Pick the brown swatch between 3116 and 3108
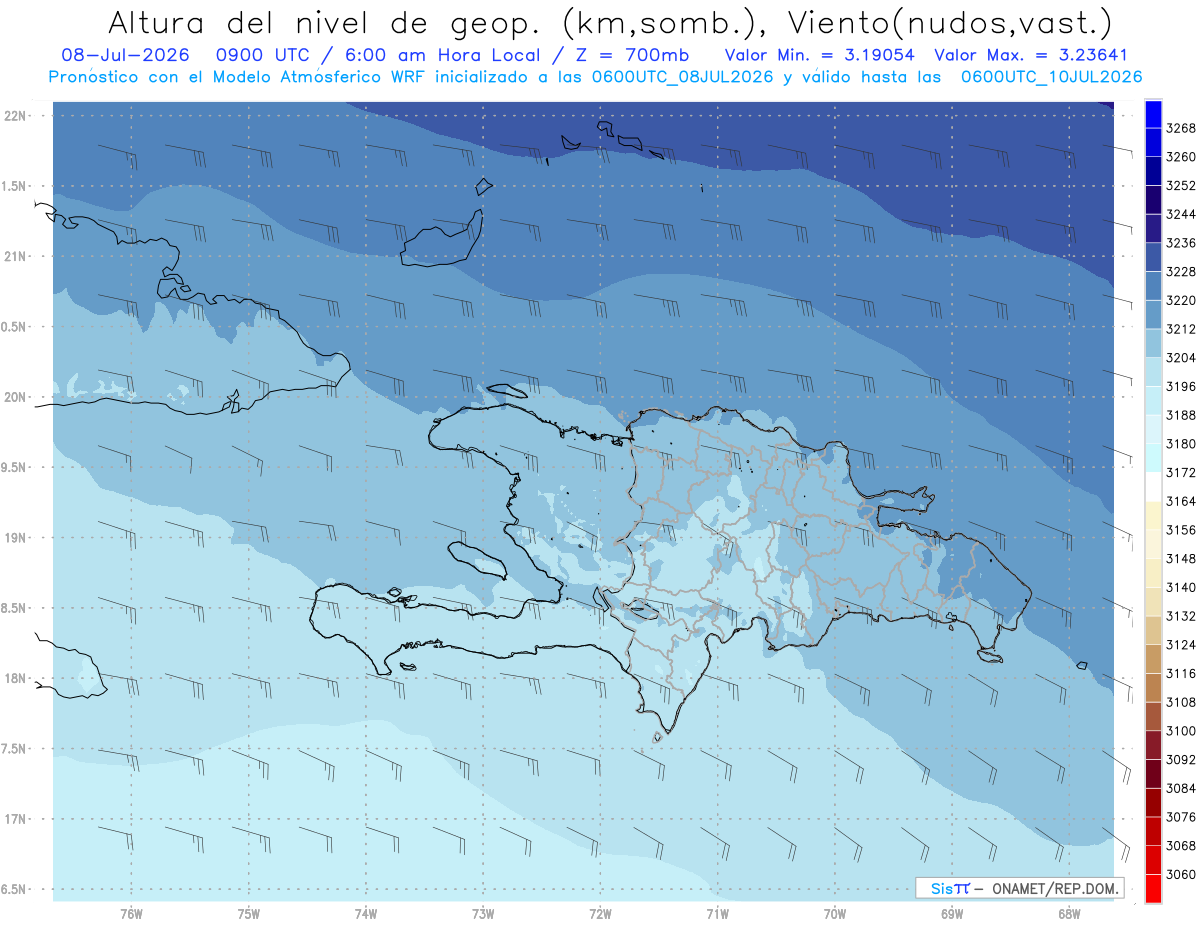 (x=1153, y=688)
